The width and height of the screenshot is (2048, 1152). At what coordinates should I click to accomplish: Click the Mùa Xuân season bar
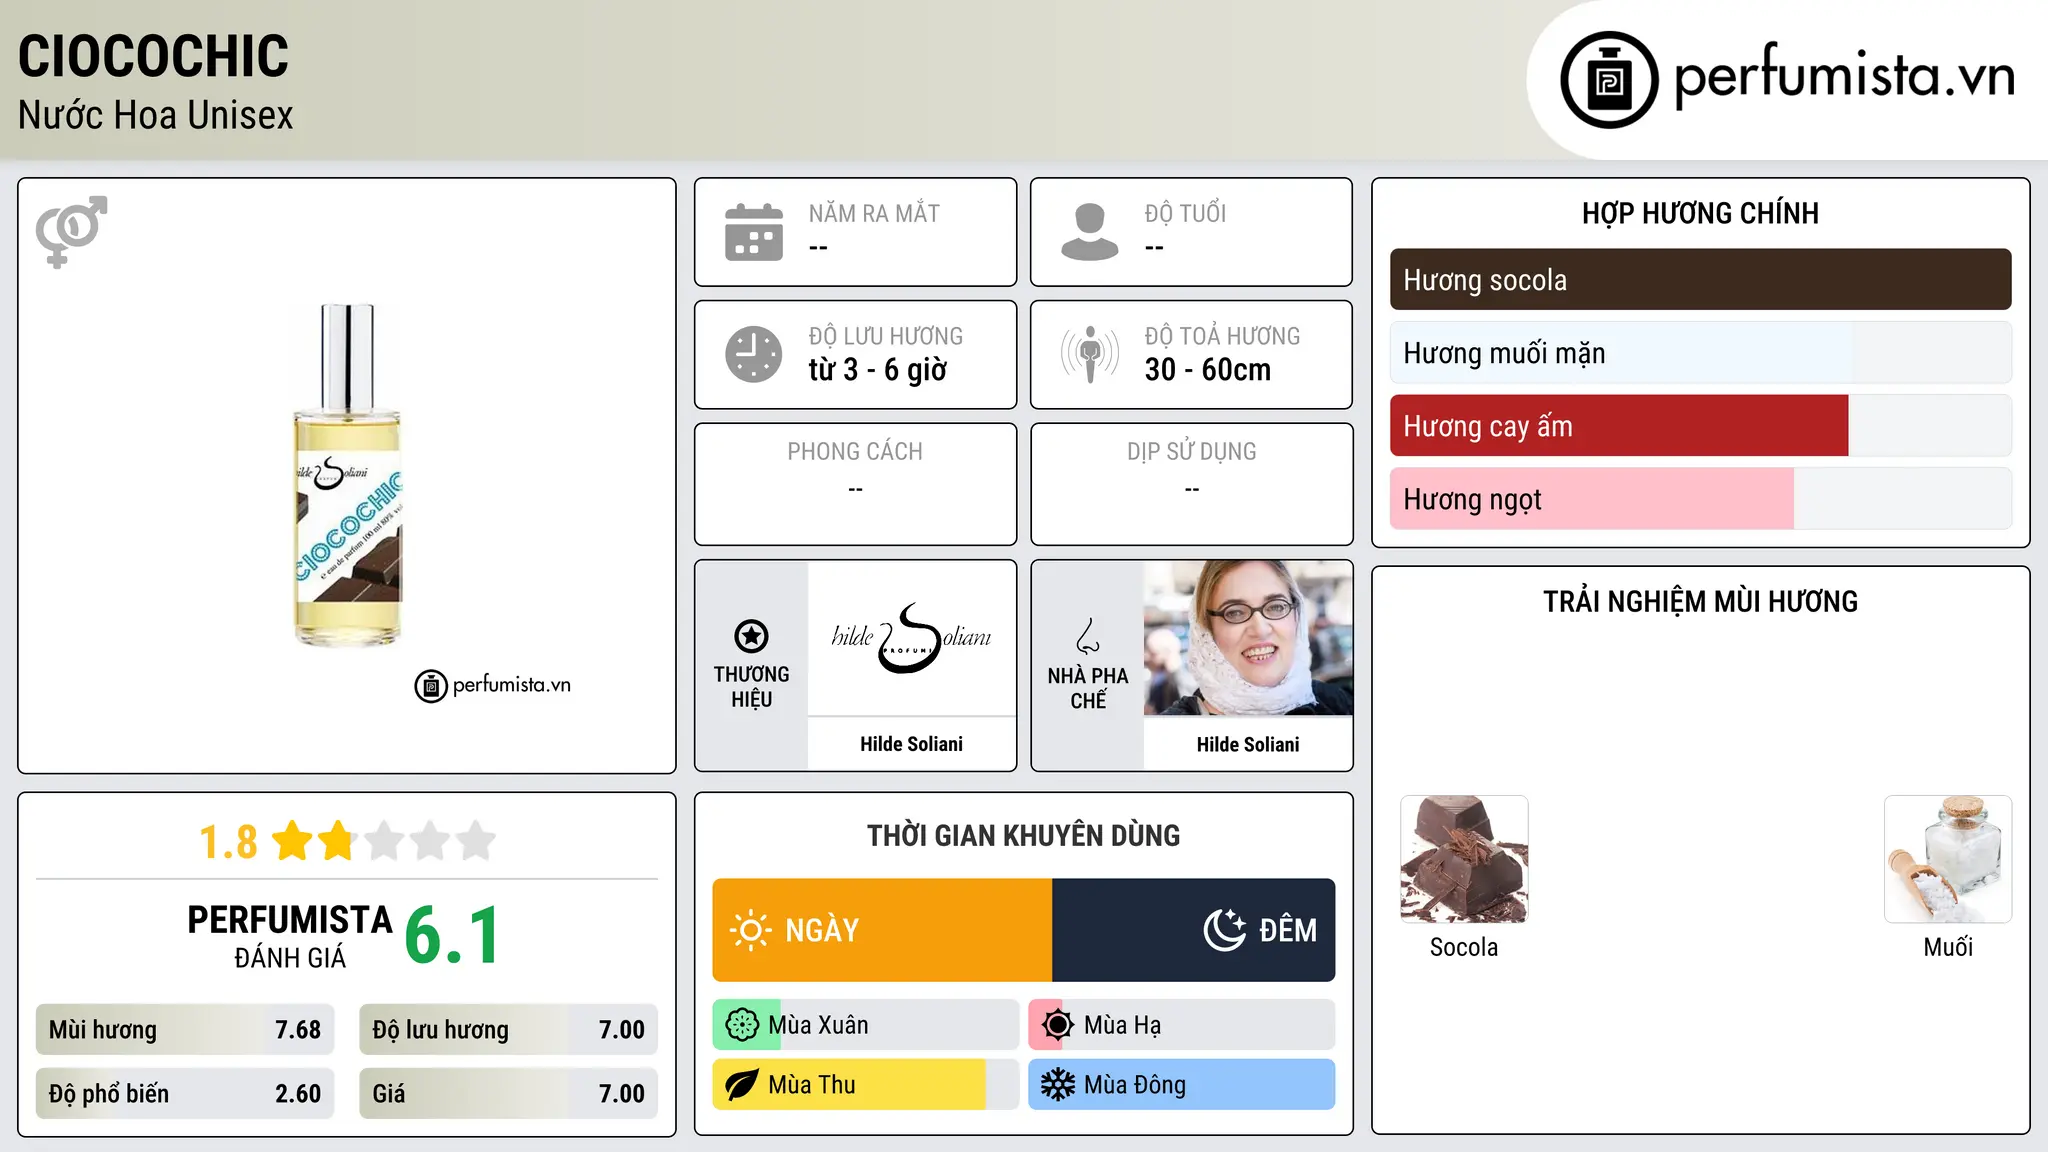click(866, 1025)
